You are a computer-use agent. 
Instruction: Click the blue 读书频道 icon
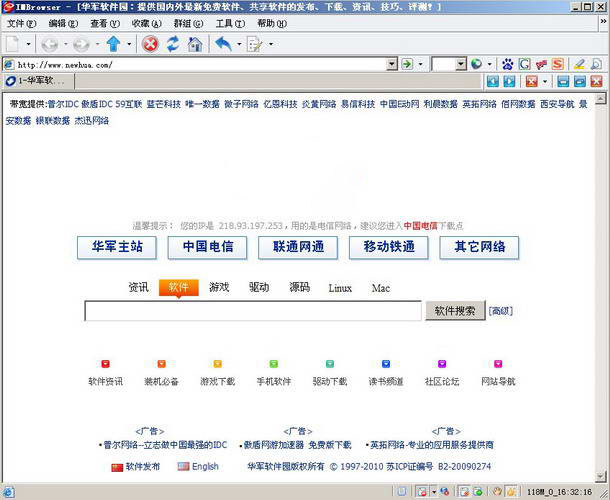pyautogui.click(x=386, y=364)
